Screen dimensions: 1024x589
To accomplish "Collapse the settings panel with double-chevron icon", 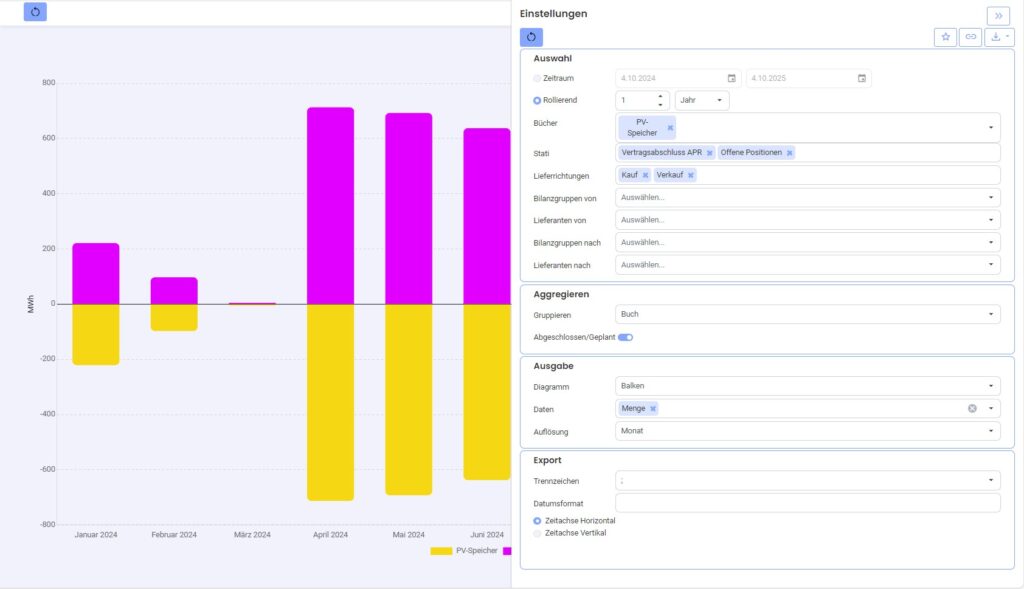I will (999, 16).
